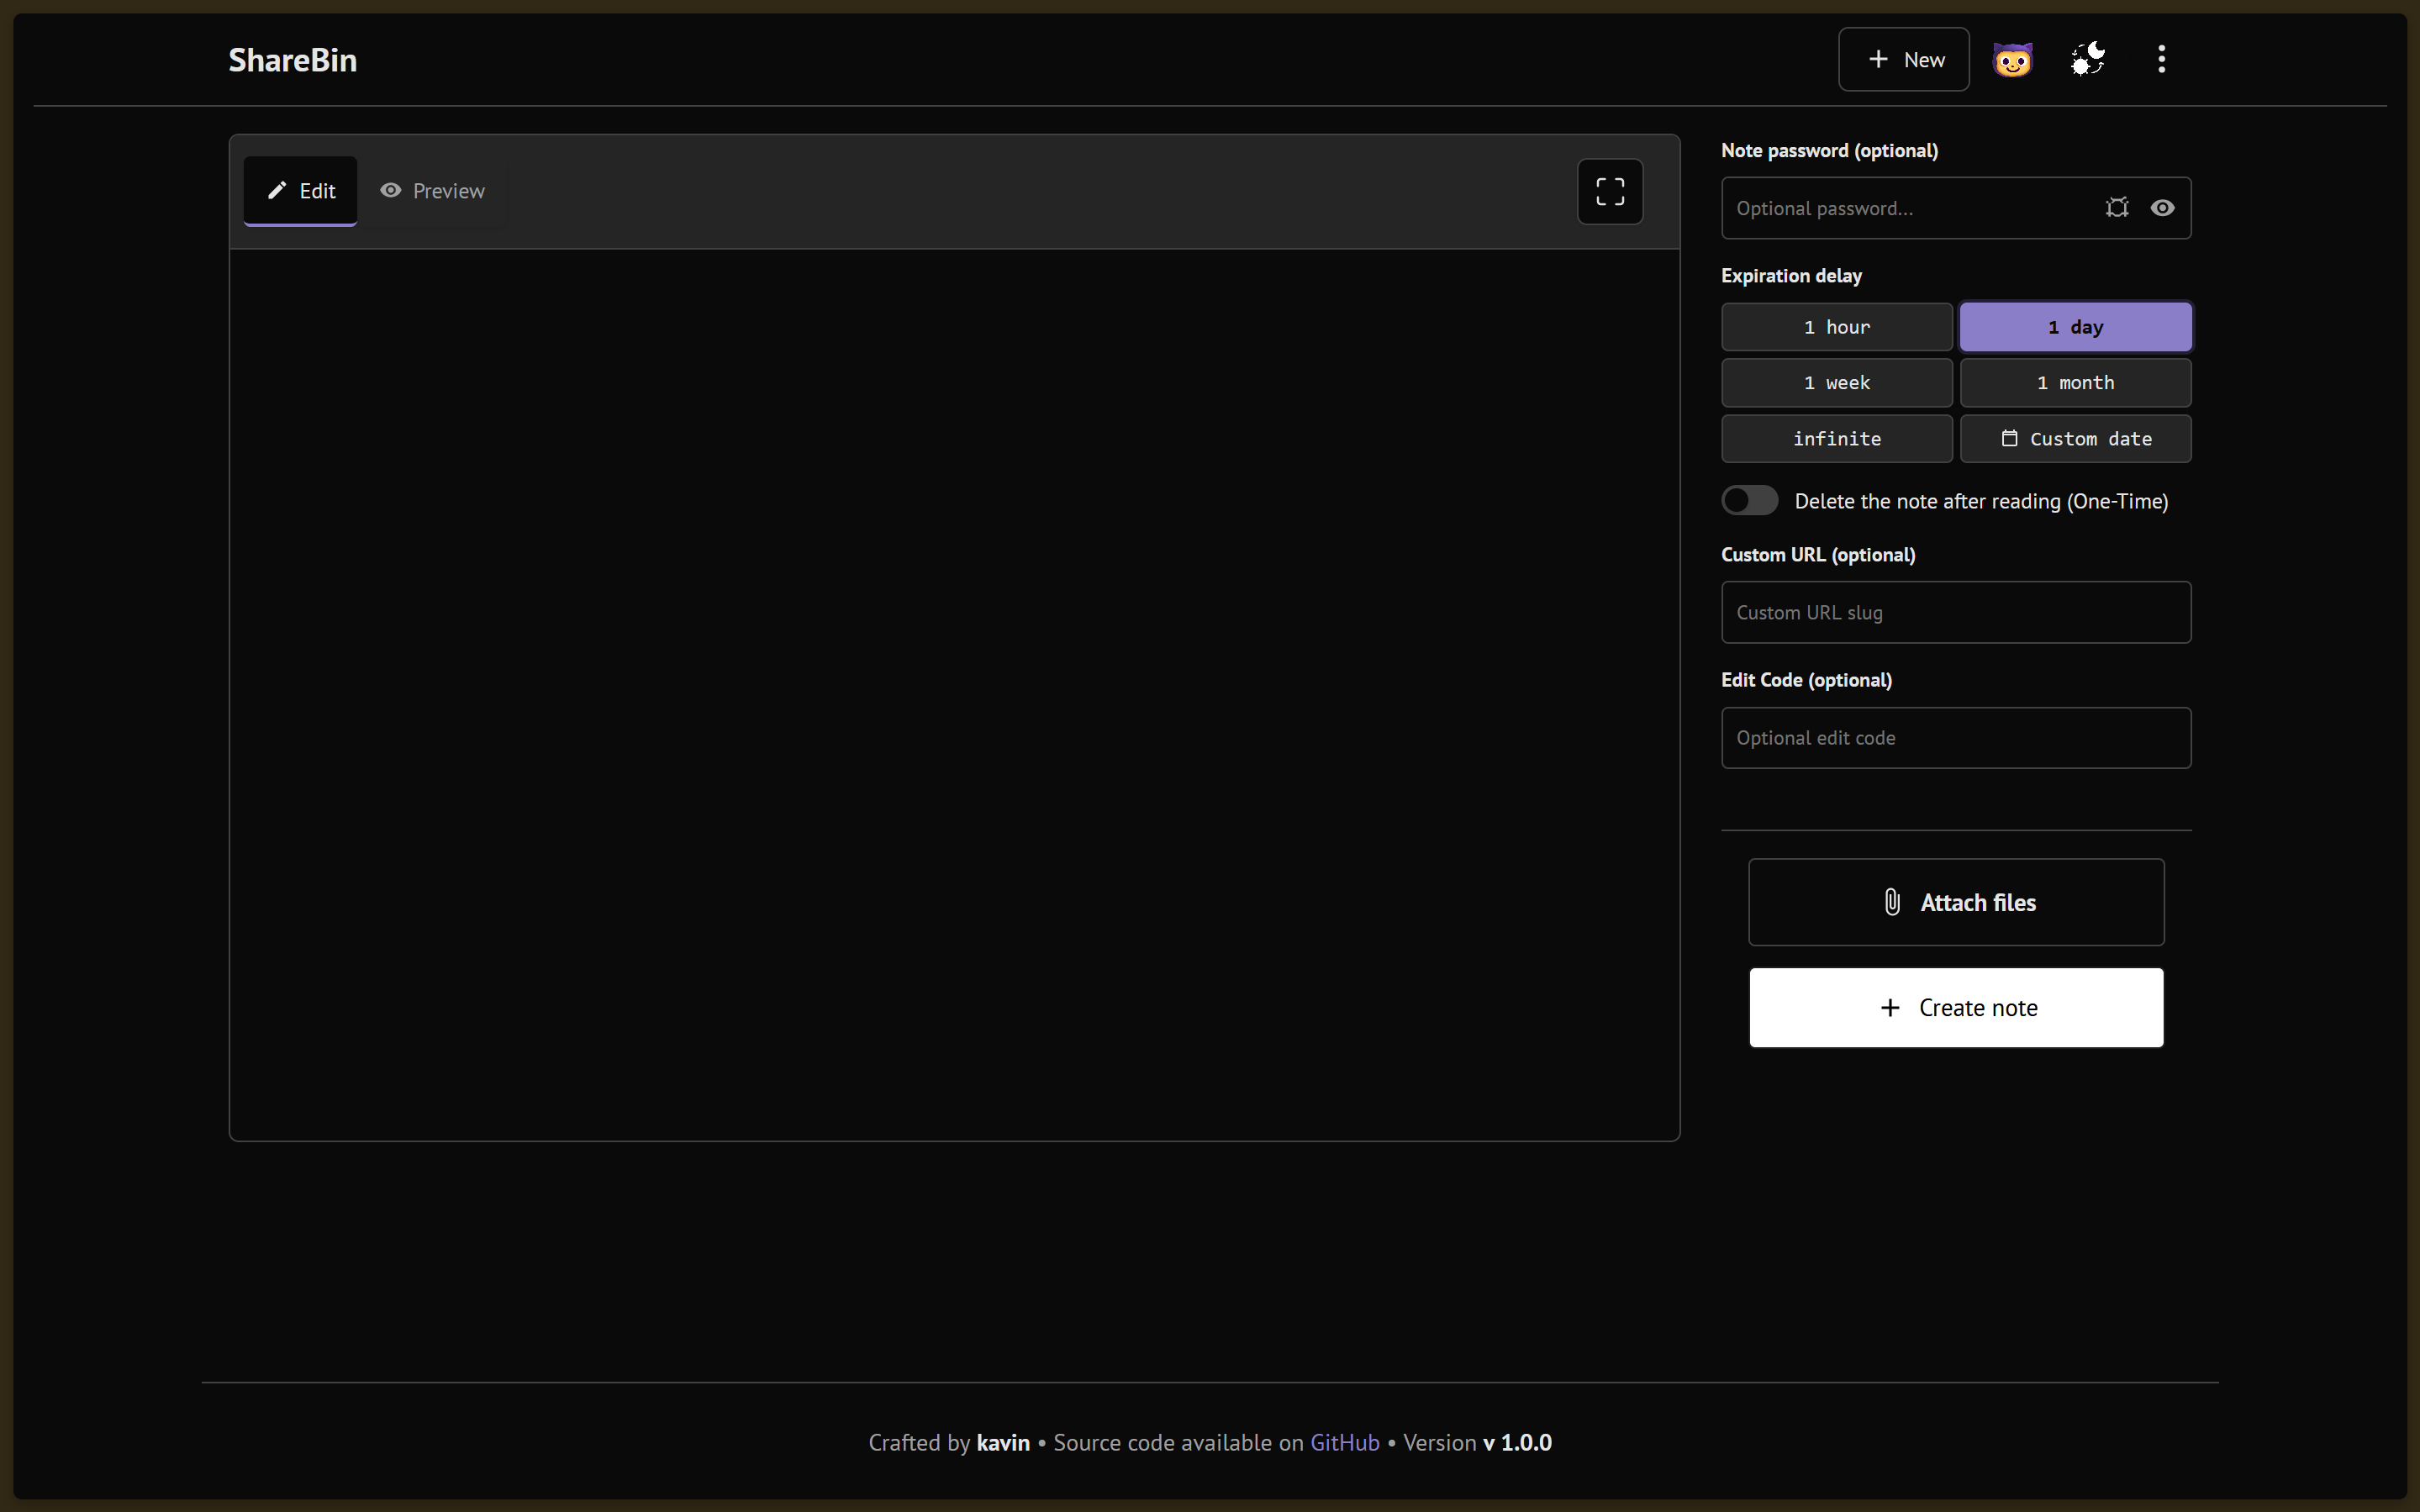The image size is (2420, 1512).
Task: Open the cat avatar icon in header
Action: (x=2012, y=60)
